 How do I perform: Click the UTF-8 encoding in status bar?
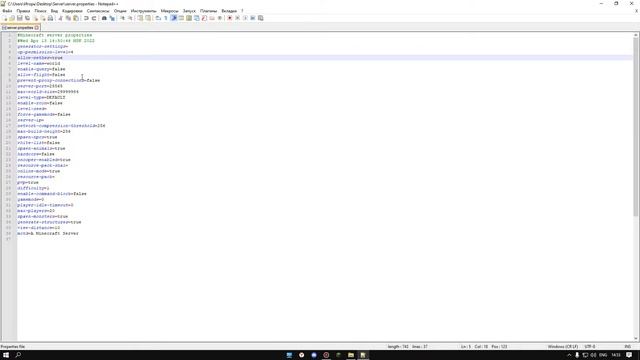point(590,347)
